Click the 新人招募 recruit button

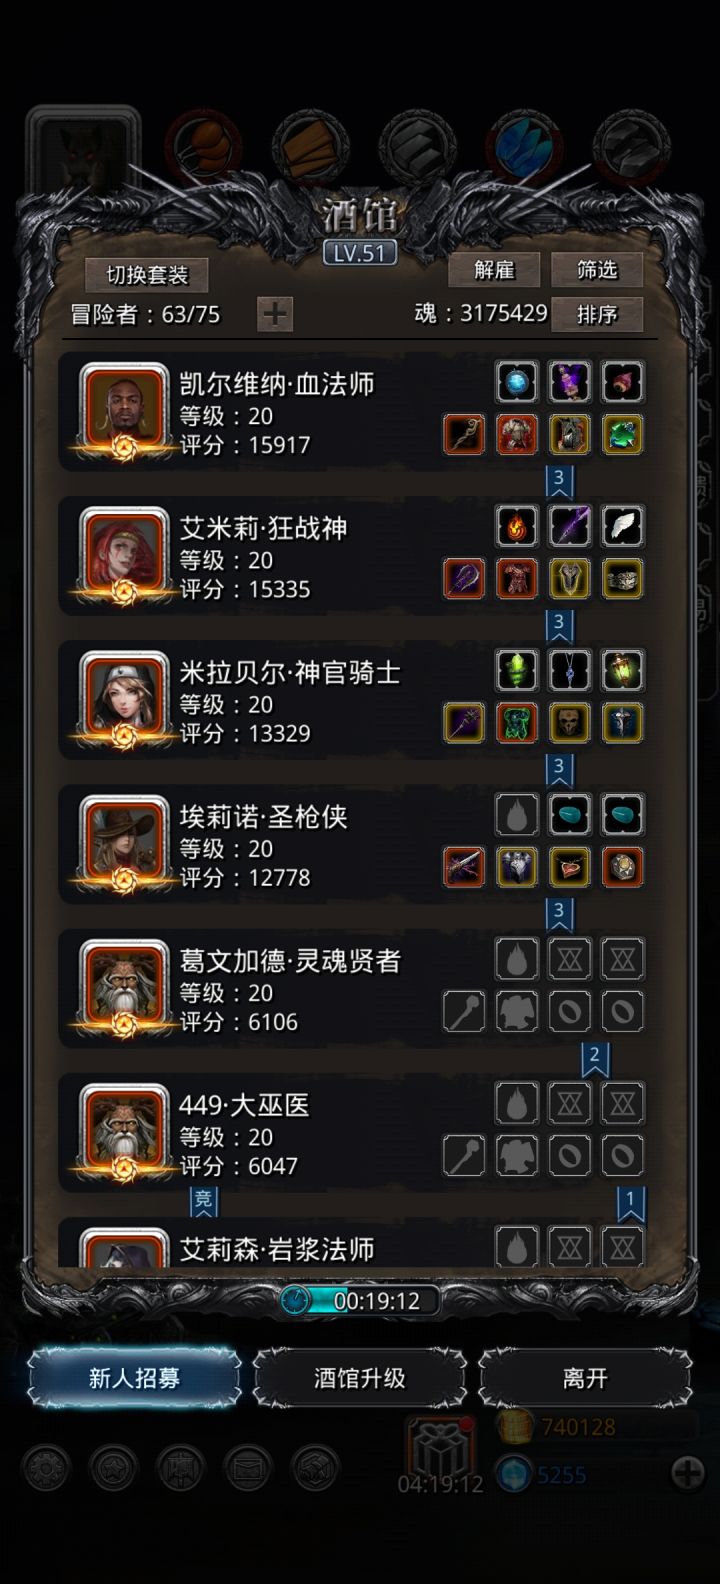(x=134, y=1378)
